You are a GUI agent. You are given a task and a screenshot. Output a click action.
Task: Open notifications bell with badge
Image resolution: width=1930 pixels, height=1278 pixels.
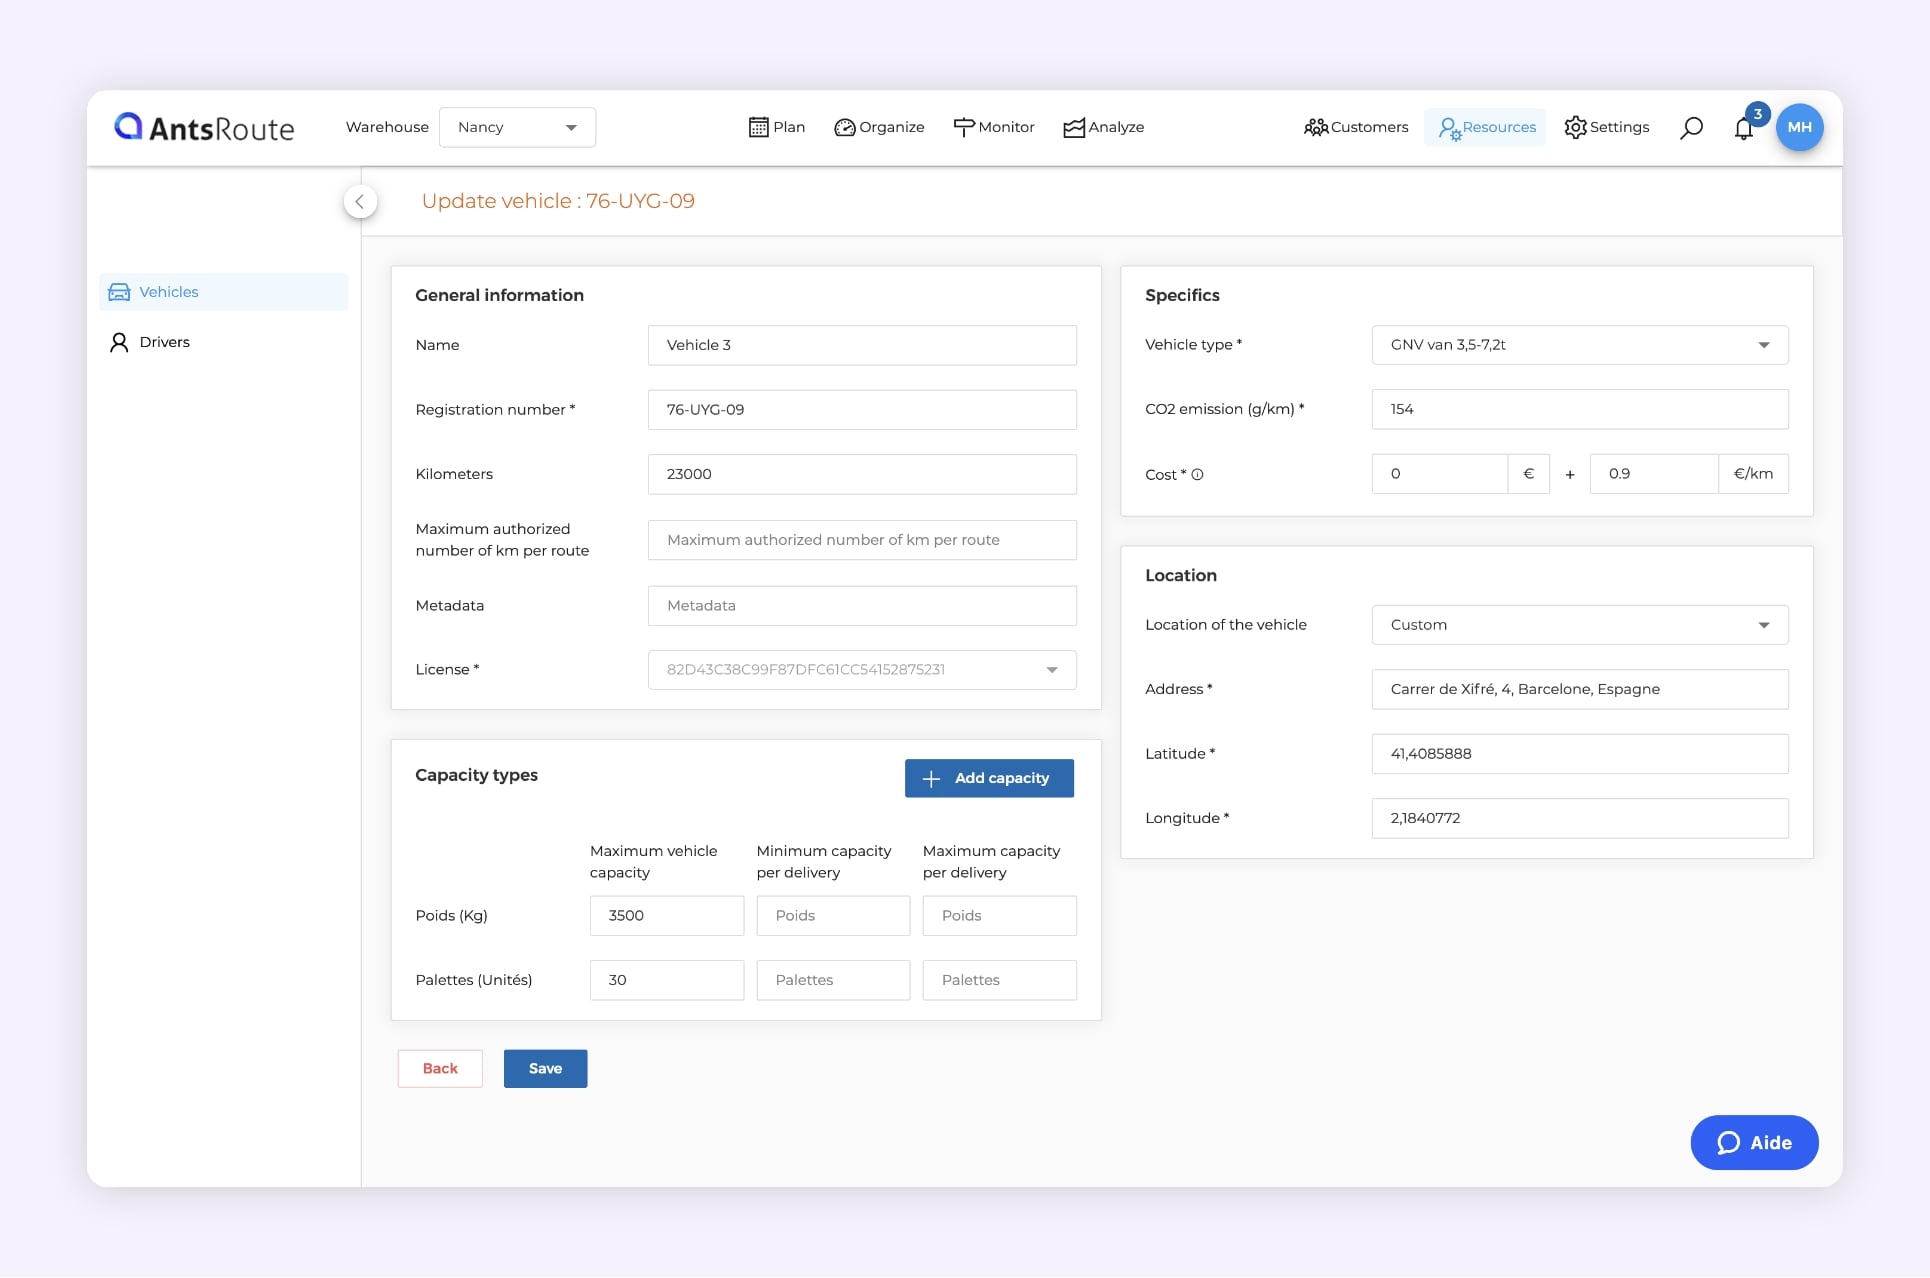pyautogui.click(x=1744, y=128)
